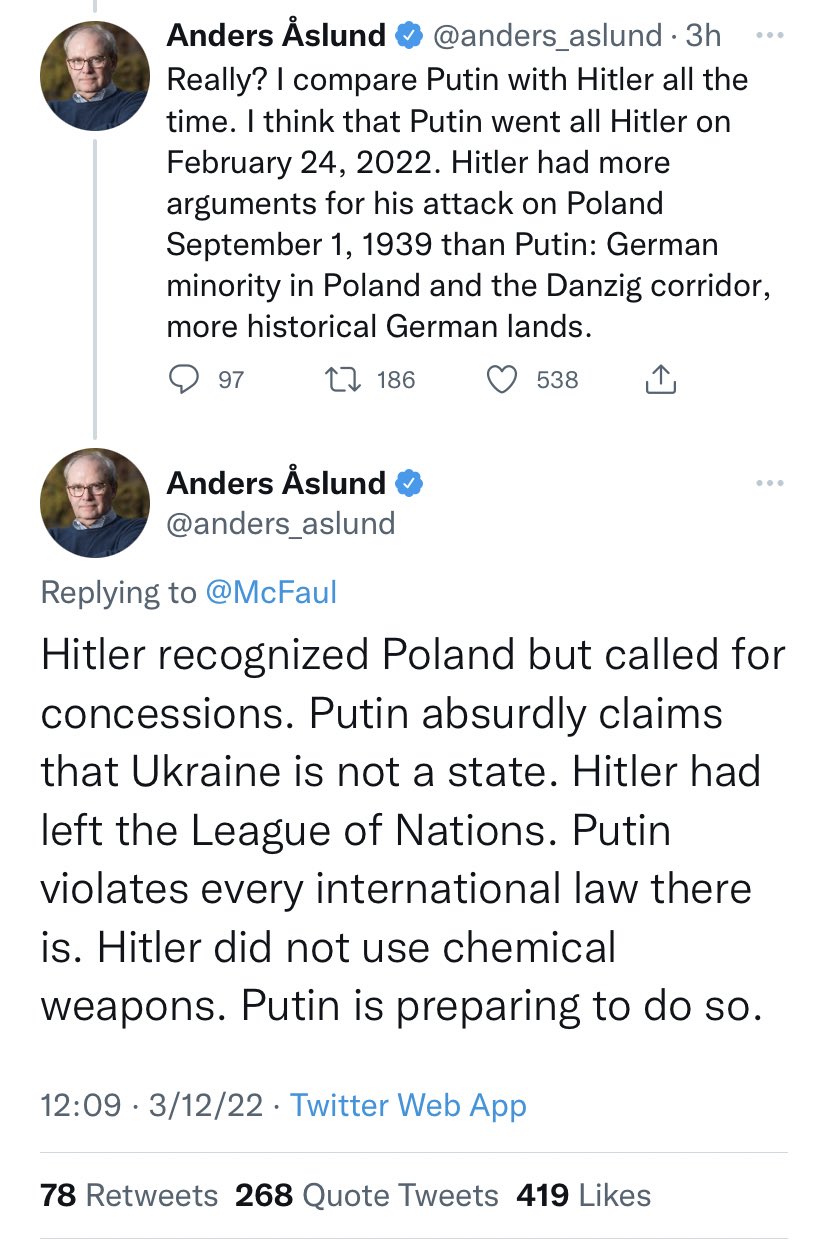Click the reply bubble icon showing 97
This screenshot has width=827, height=1255.
181,380
